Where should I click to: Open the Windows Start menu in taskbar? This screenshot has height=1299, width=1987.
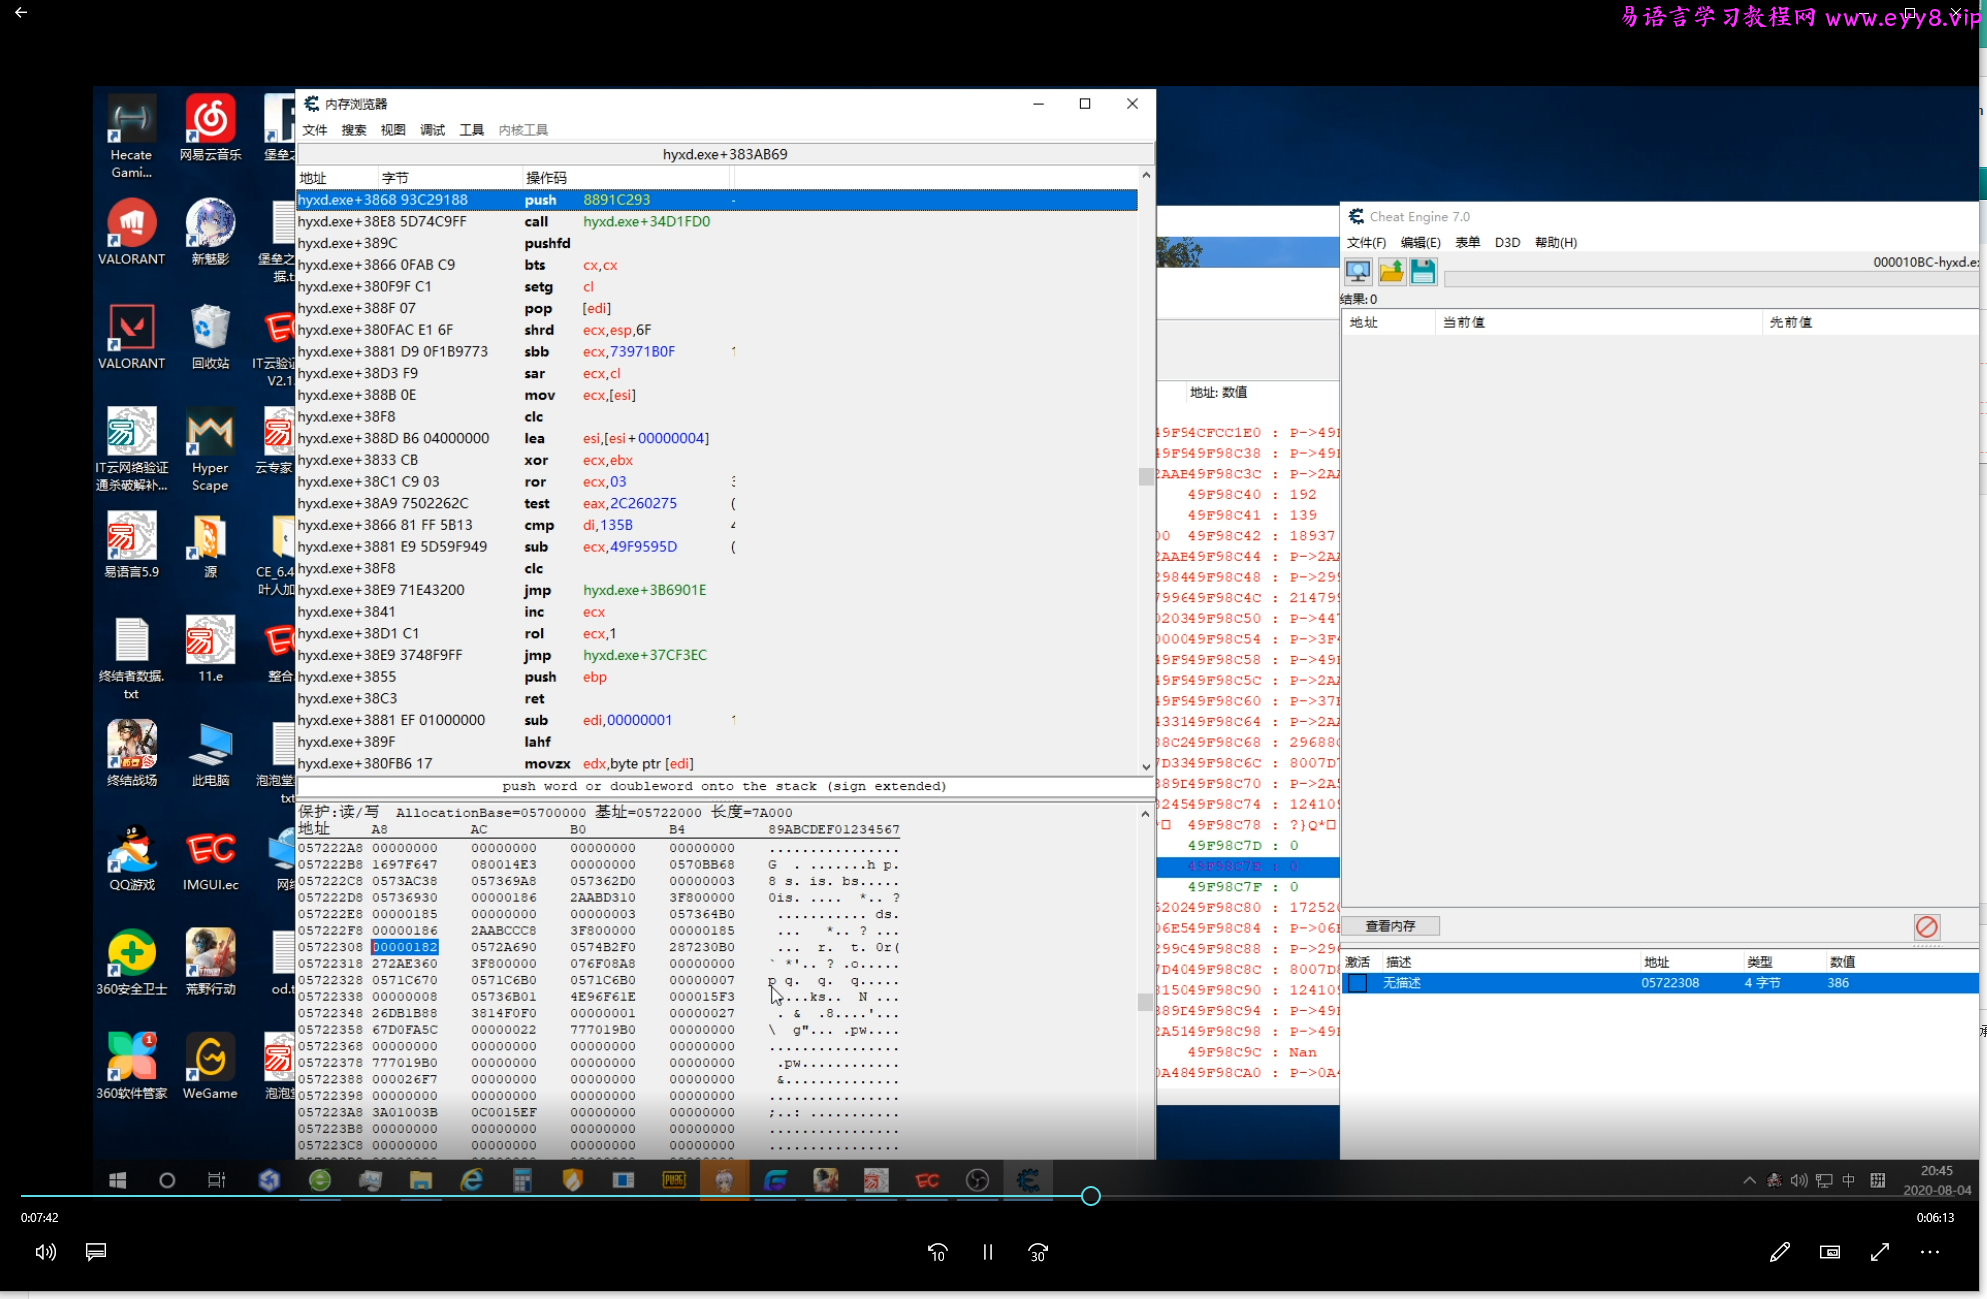tap(117, 1180)
